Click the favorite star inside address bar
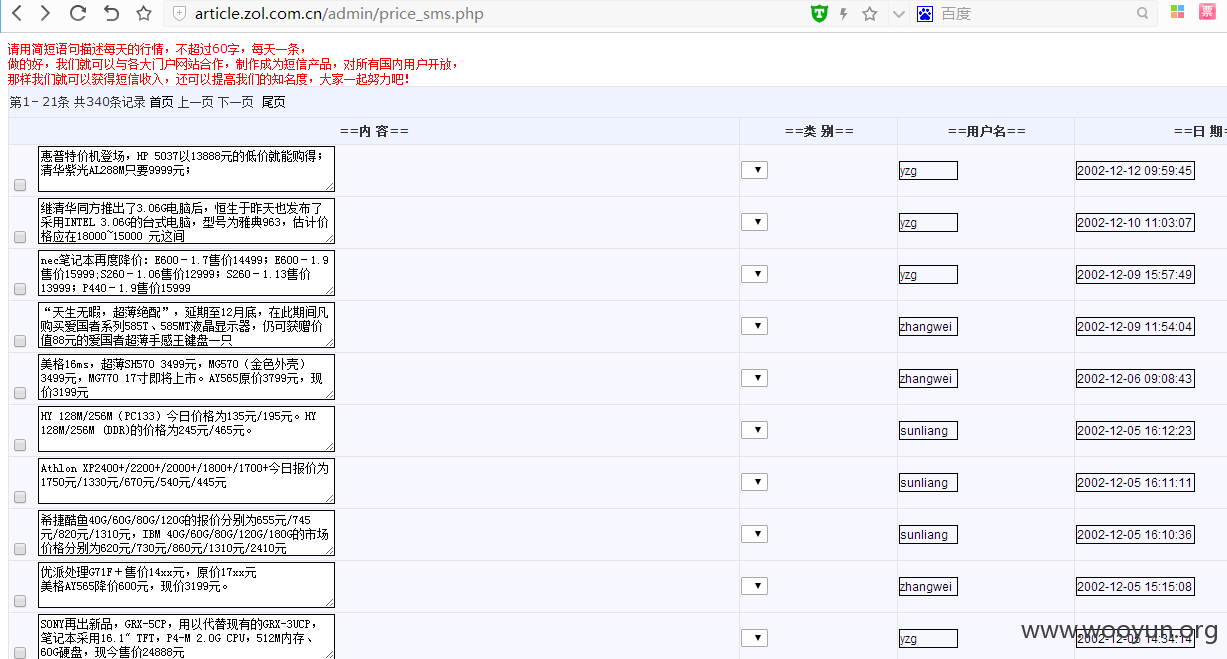Screen dimensions: 1227x659 click(x=869, y=13)
